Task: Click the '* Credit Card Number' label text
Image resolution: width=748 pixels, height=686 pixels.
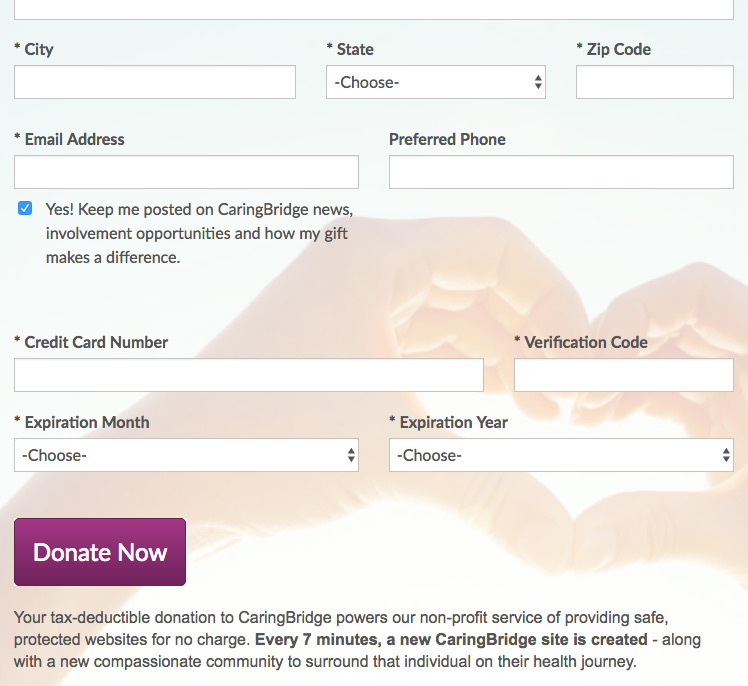Action: click(91, 342)
